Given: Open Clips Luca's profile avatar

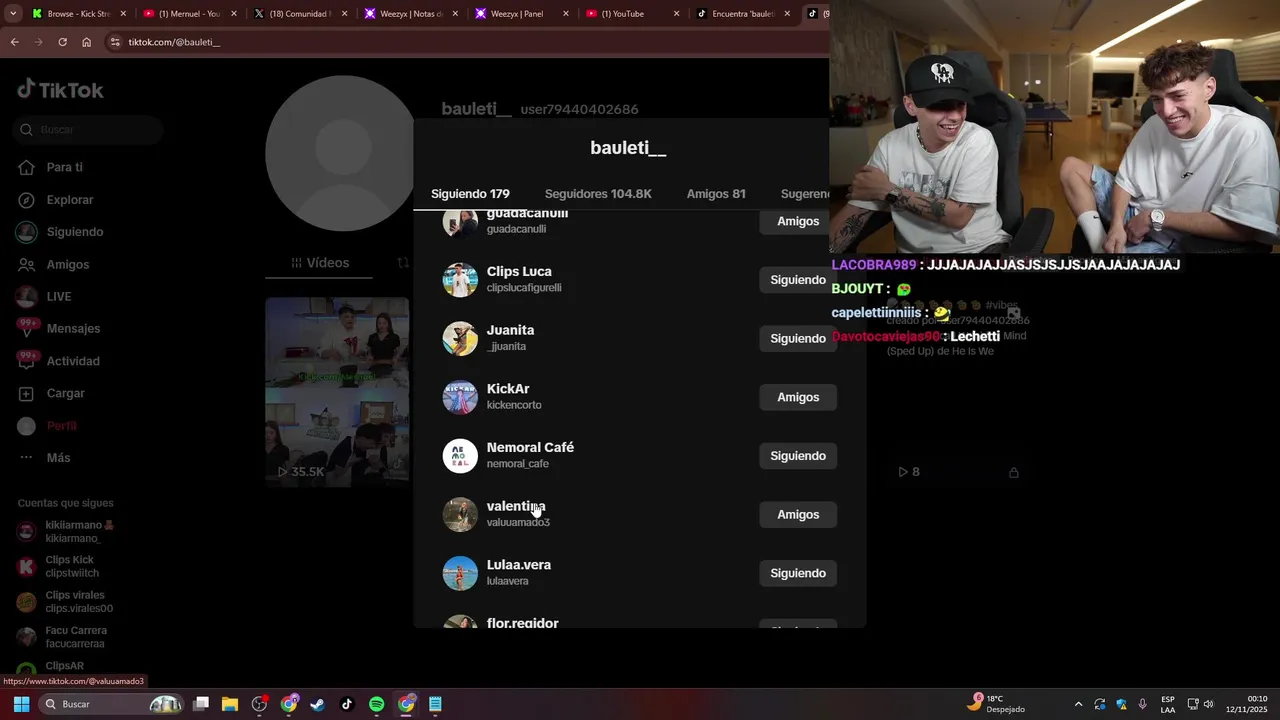Looking at the screenshot, I should coord(460,280).
